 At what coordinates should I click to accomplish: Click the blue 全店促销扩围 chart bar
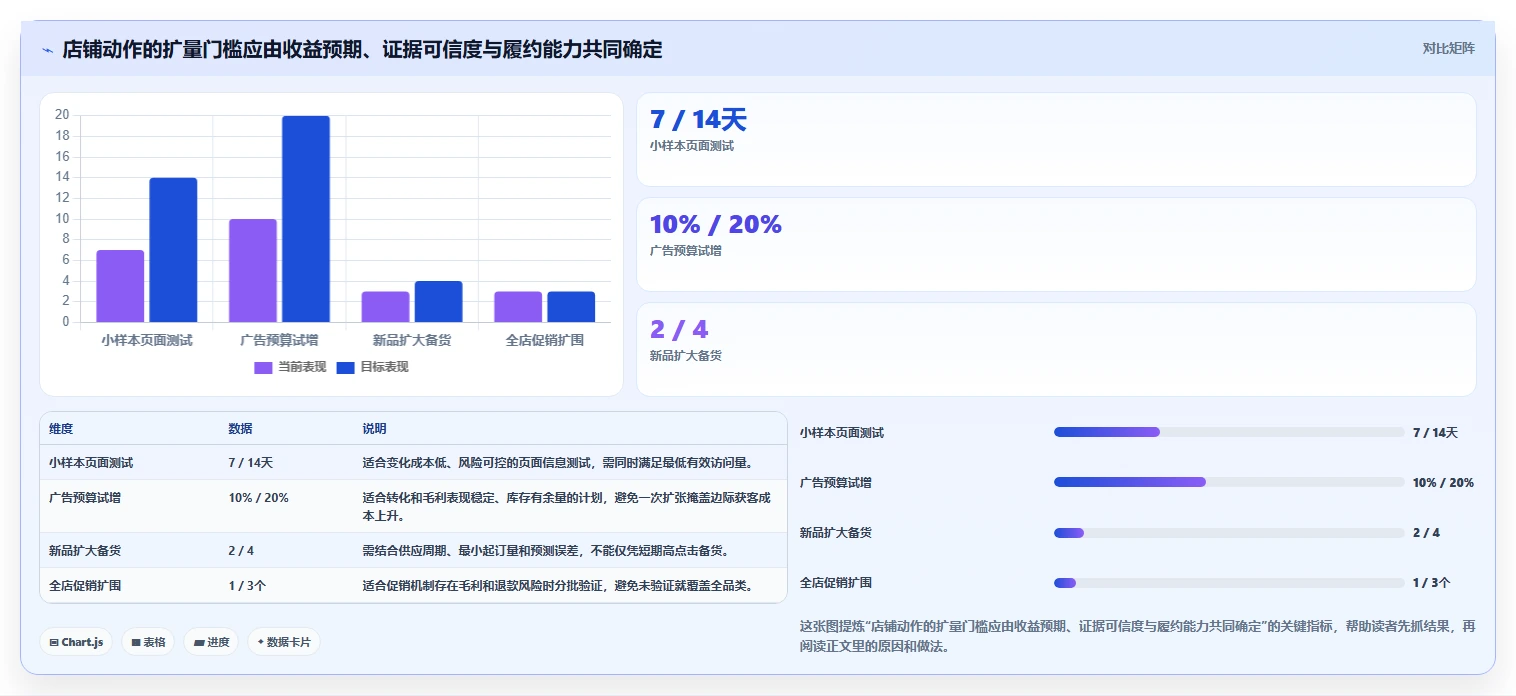click(571, 307)
